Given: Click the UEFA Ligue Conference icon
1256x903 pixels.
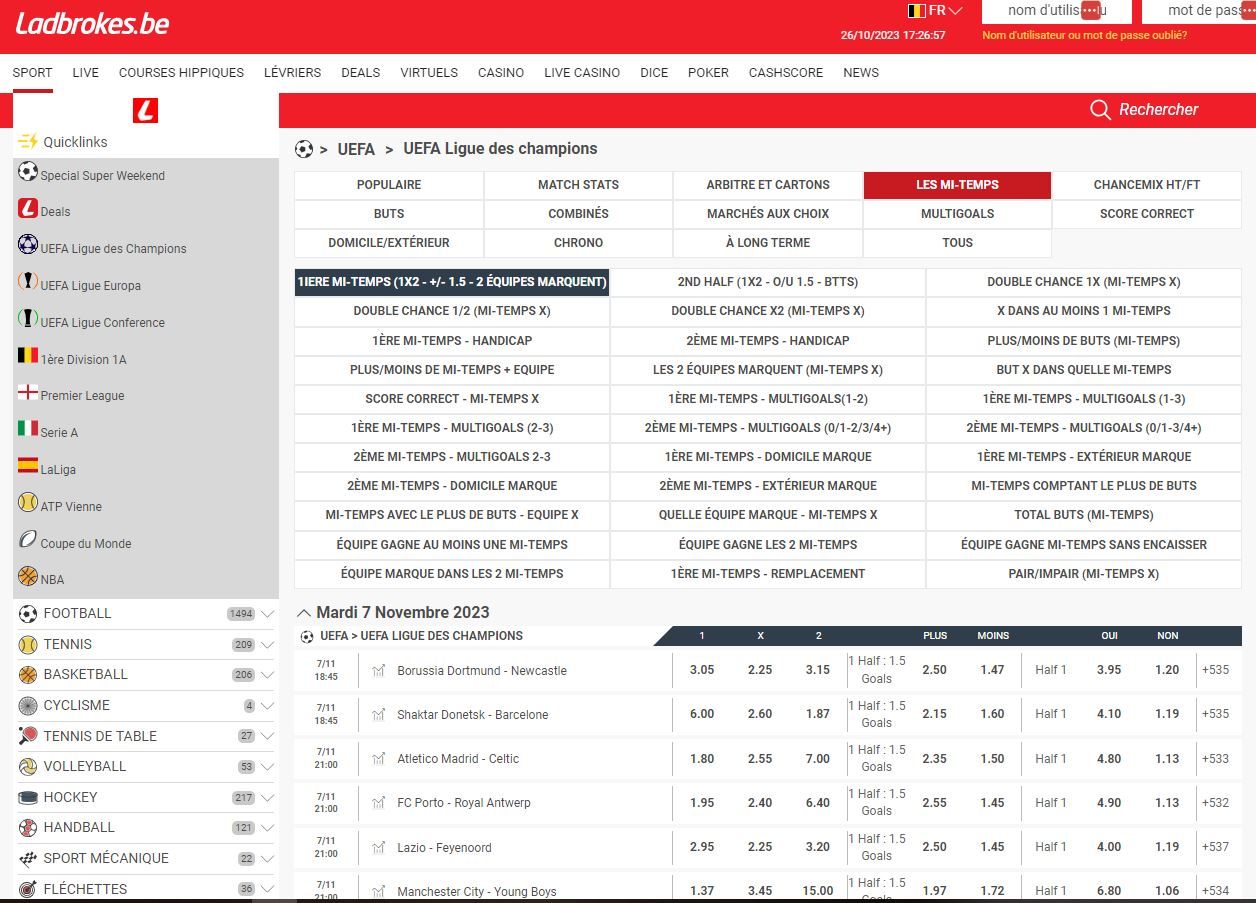Looking at the screenshot, I should pos(28,319).
